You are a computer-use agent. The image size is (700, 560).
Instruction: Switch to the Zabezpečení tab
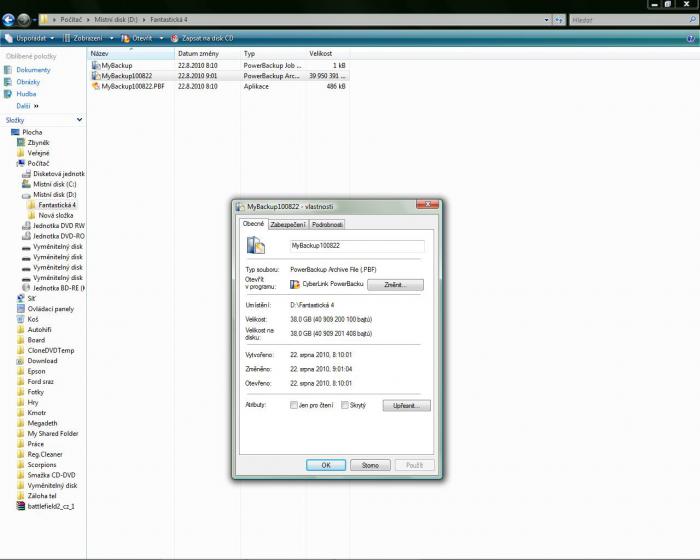[x=288, y=225]
